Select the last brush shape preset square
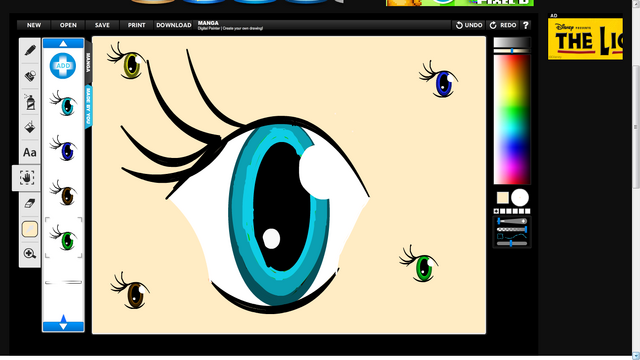 point(528,211)
